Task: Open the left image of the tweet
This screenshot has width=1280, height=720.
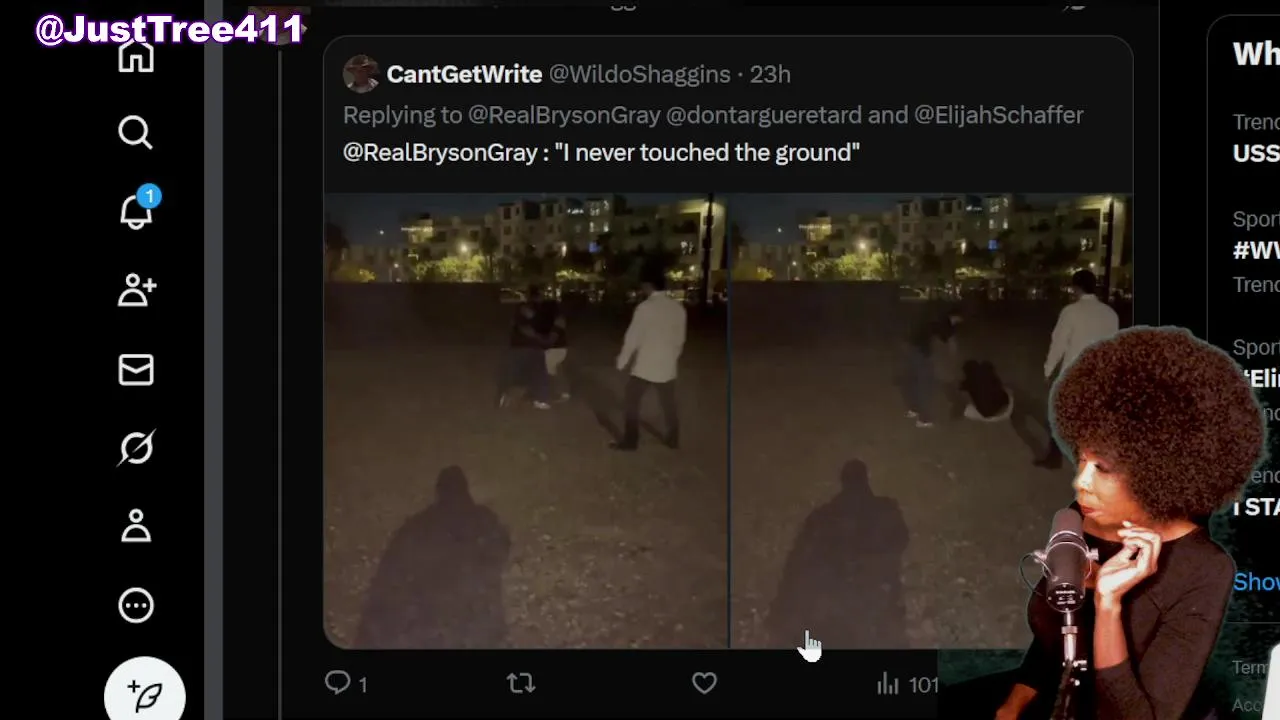Action: click(525, 421)
